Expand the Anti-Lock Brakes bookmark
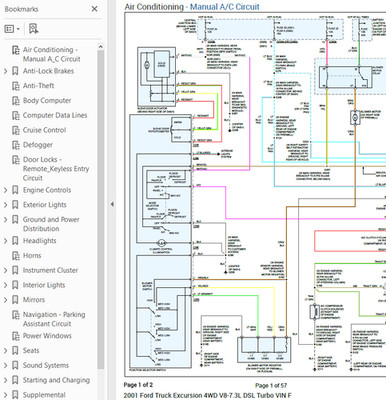 (x=5, y=71)
